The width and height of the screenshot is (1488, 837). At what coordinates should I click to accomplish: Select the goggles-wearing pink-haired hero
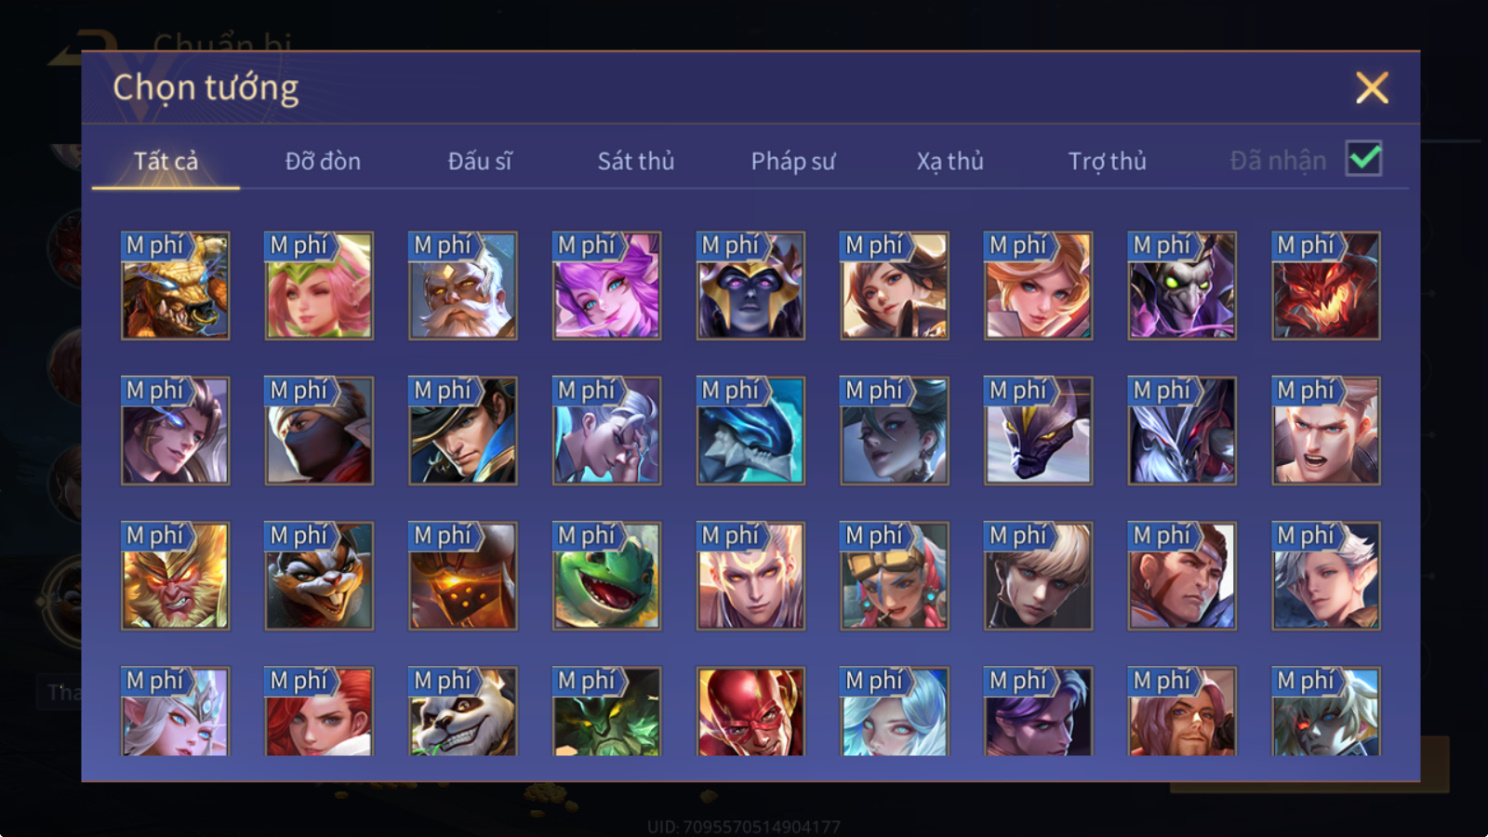pyautogui.click(x=895, y=576)
